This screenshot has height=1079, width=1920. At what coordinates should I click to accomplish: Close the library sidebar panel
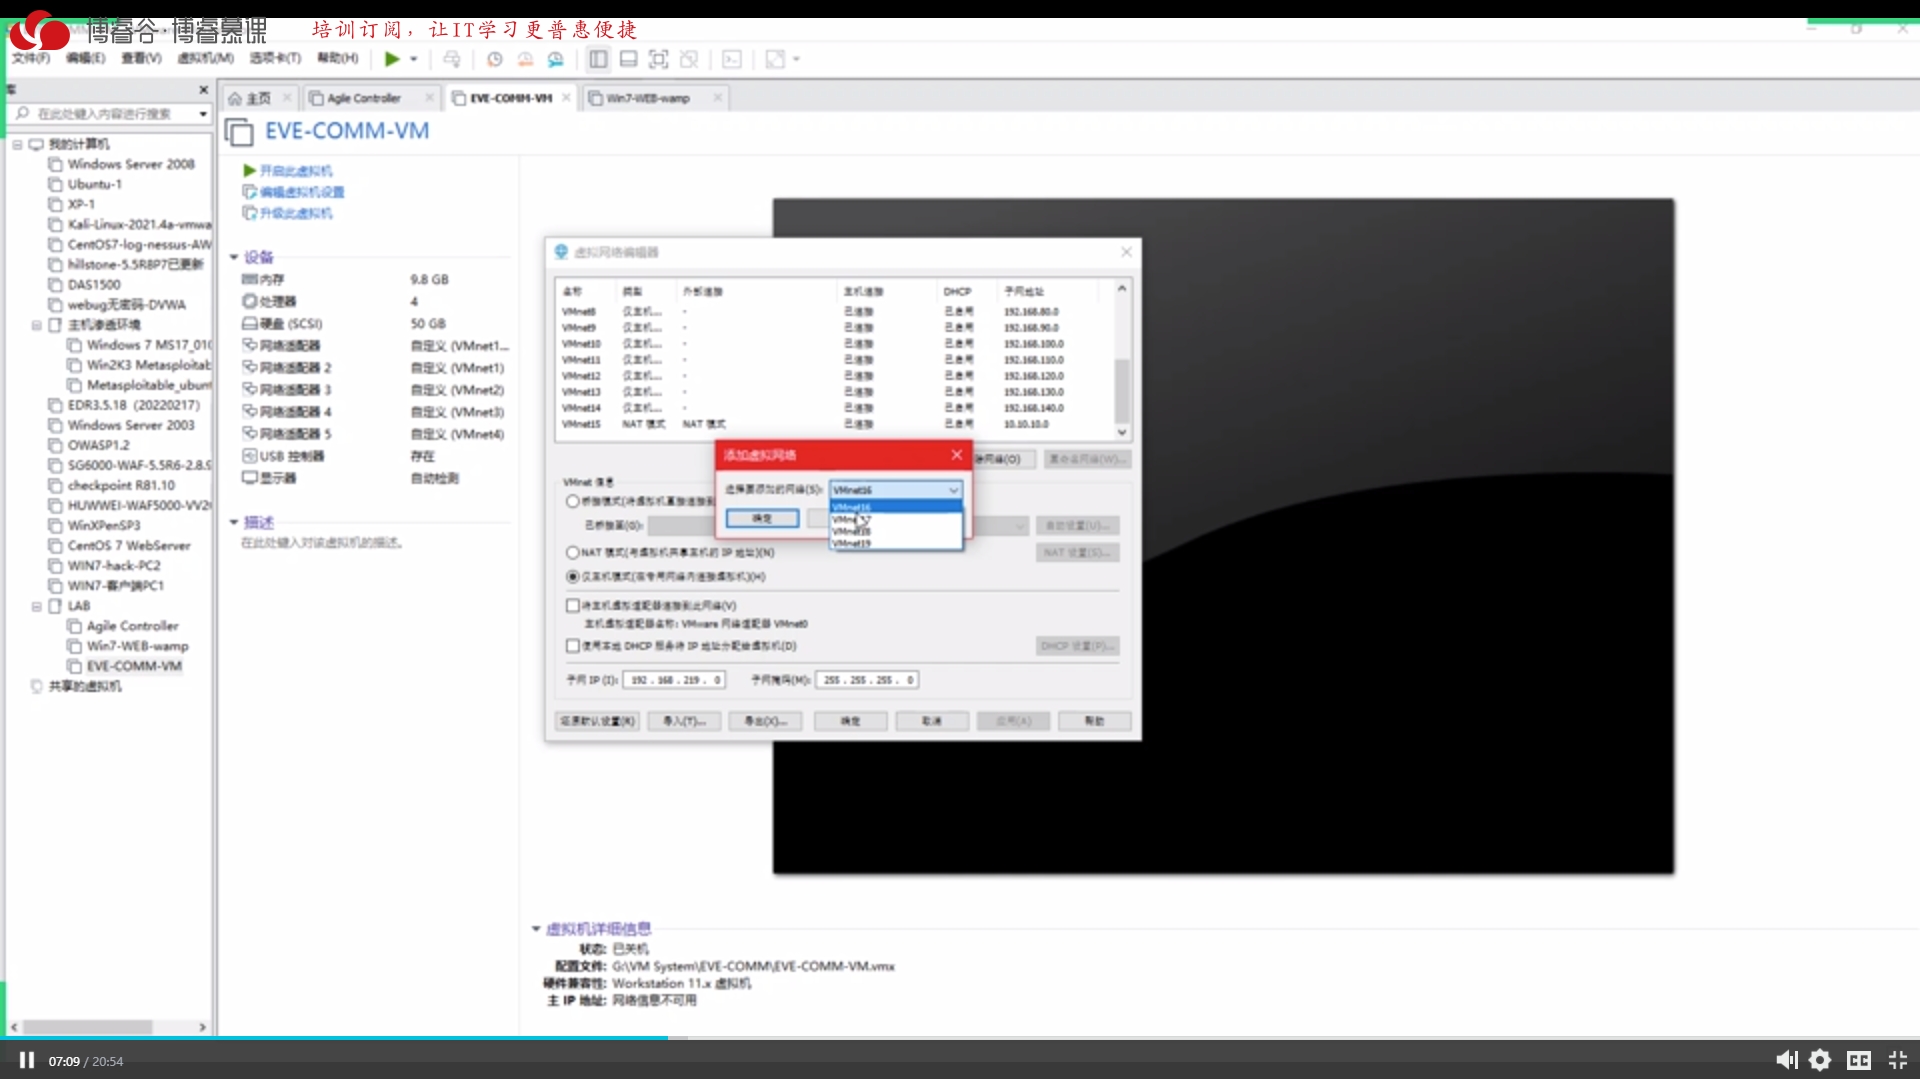(203, 90)
